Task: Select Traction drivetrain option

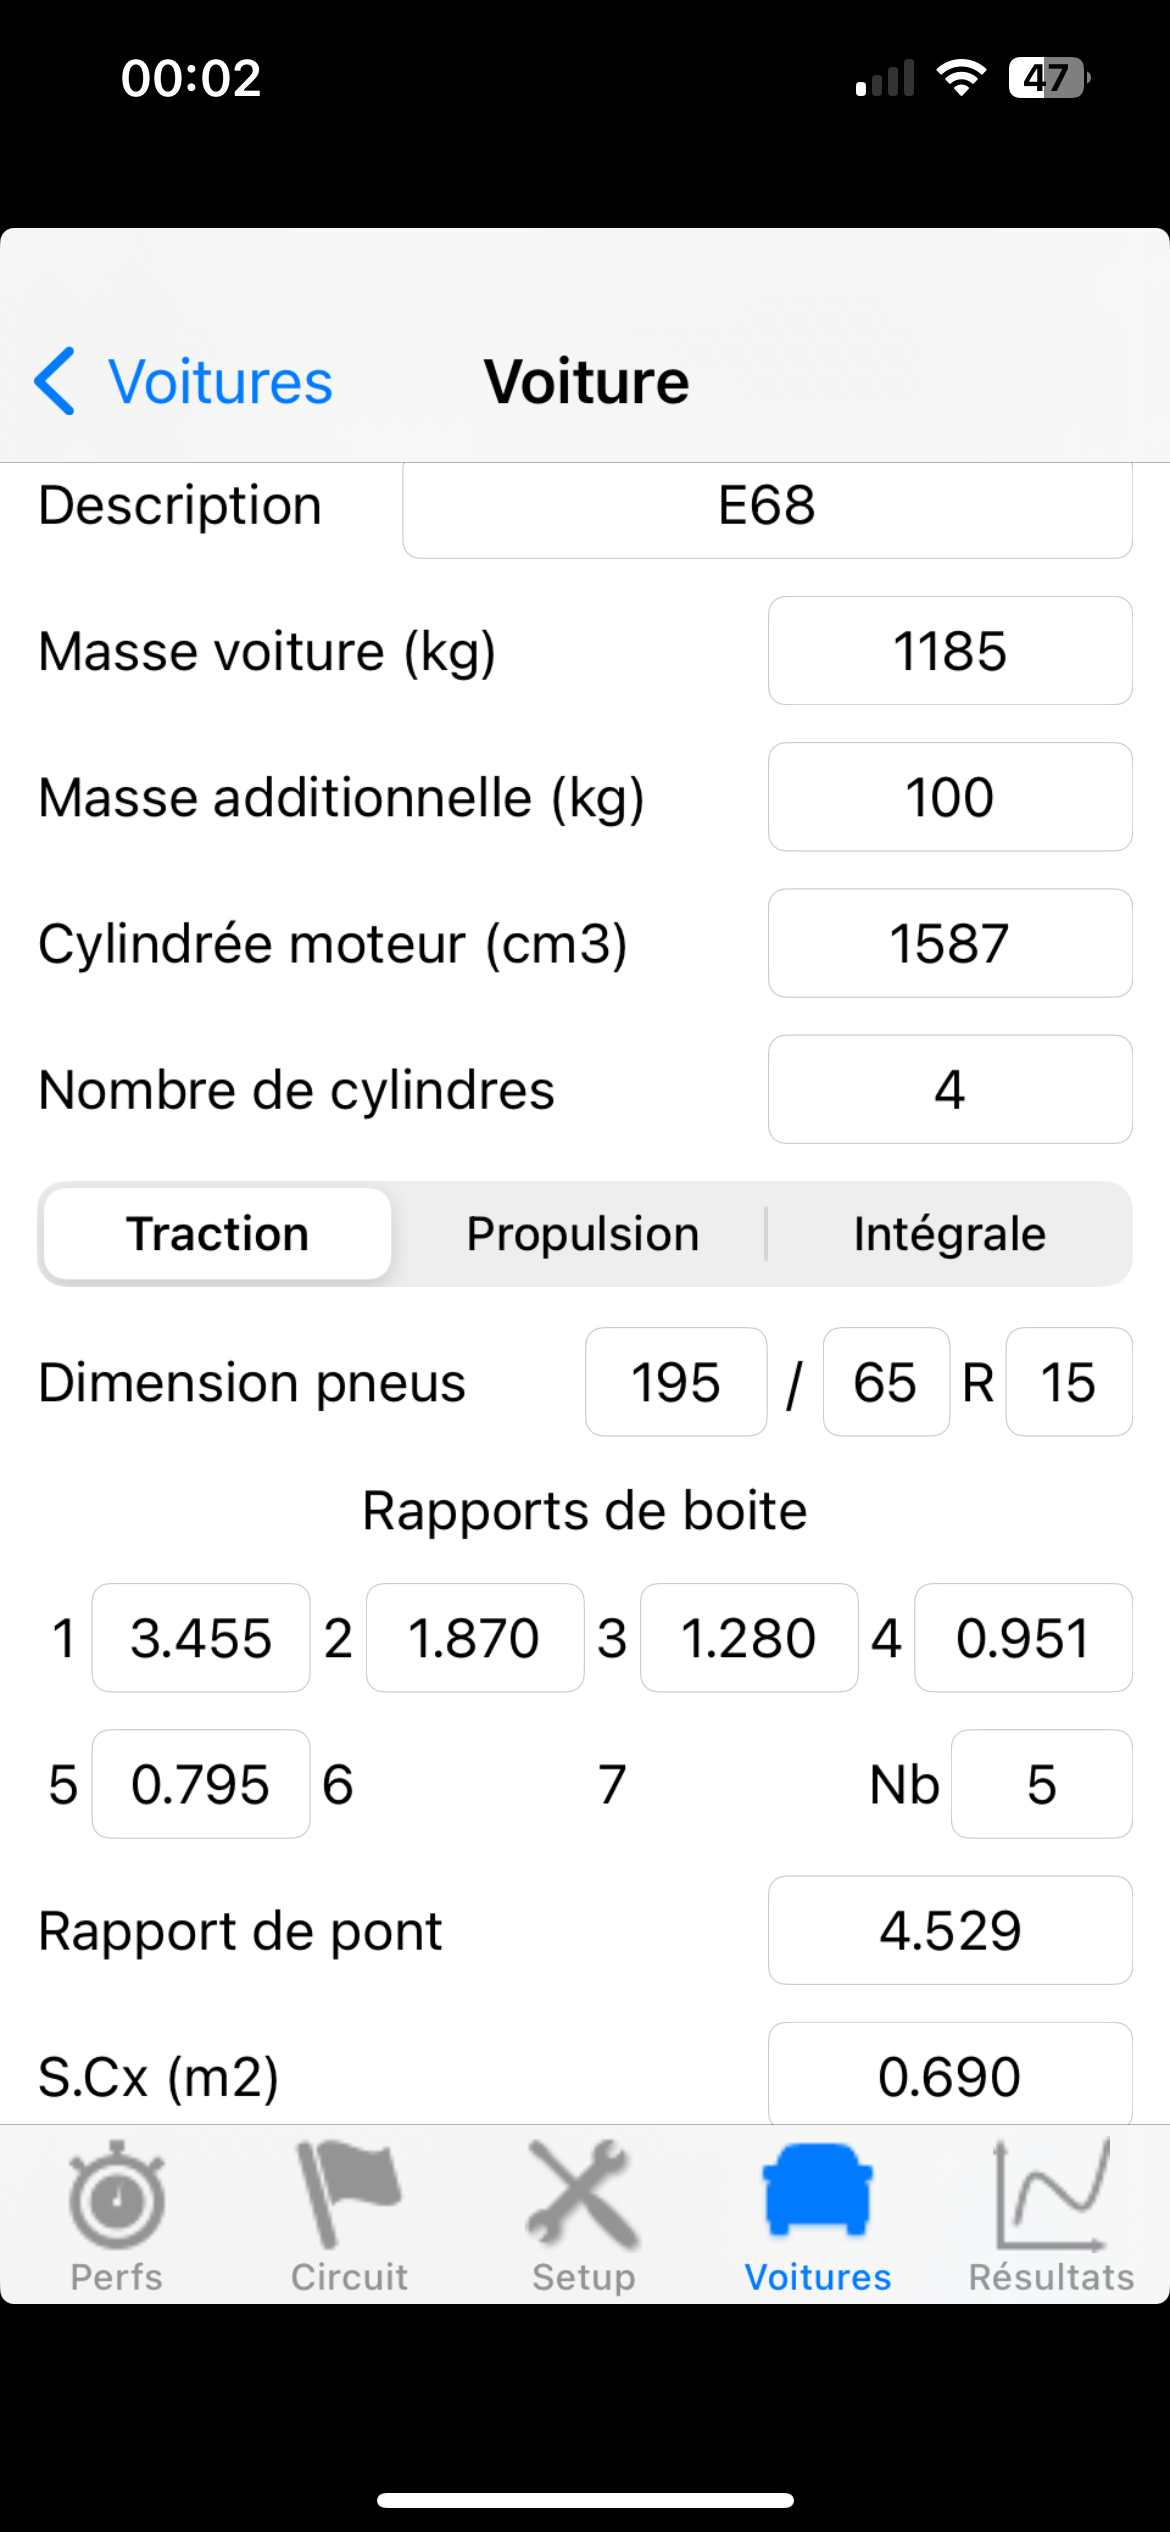Action: tap(218, 1234)
